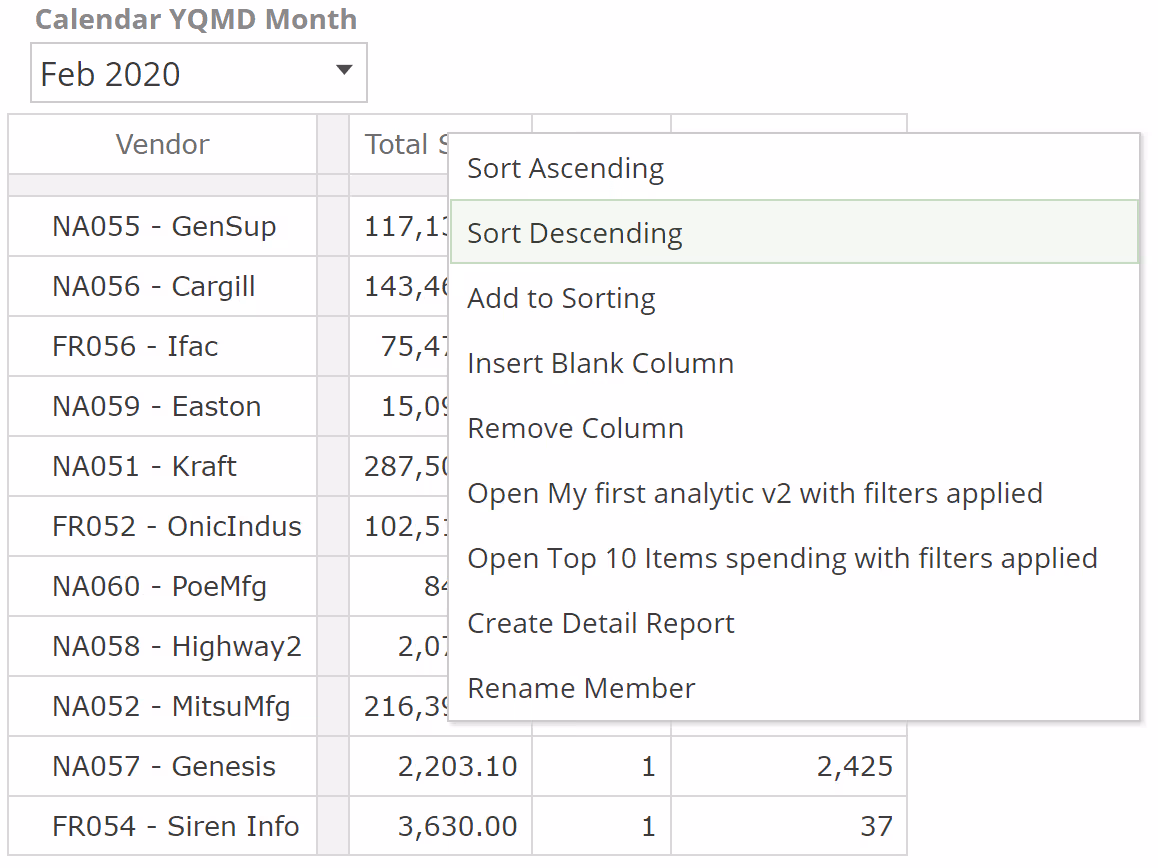Choose Sort Descending menu option
This screenshot has height=868, width=1158.
[575, 234]
